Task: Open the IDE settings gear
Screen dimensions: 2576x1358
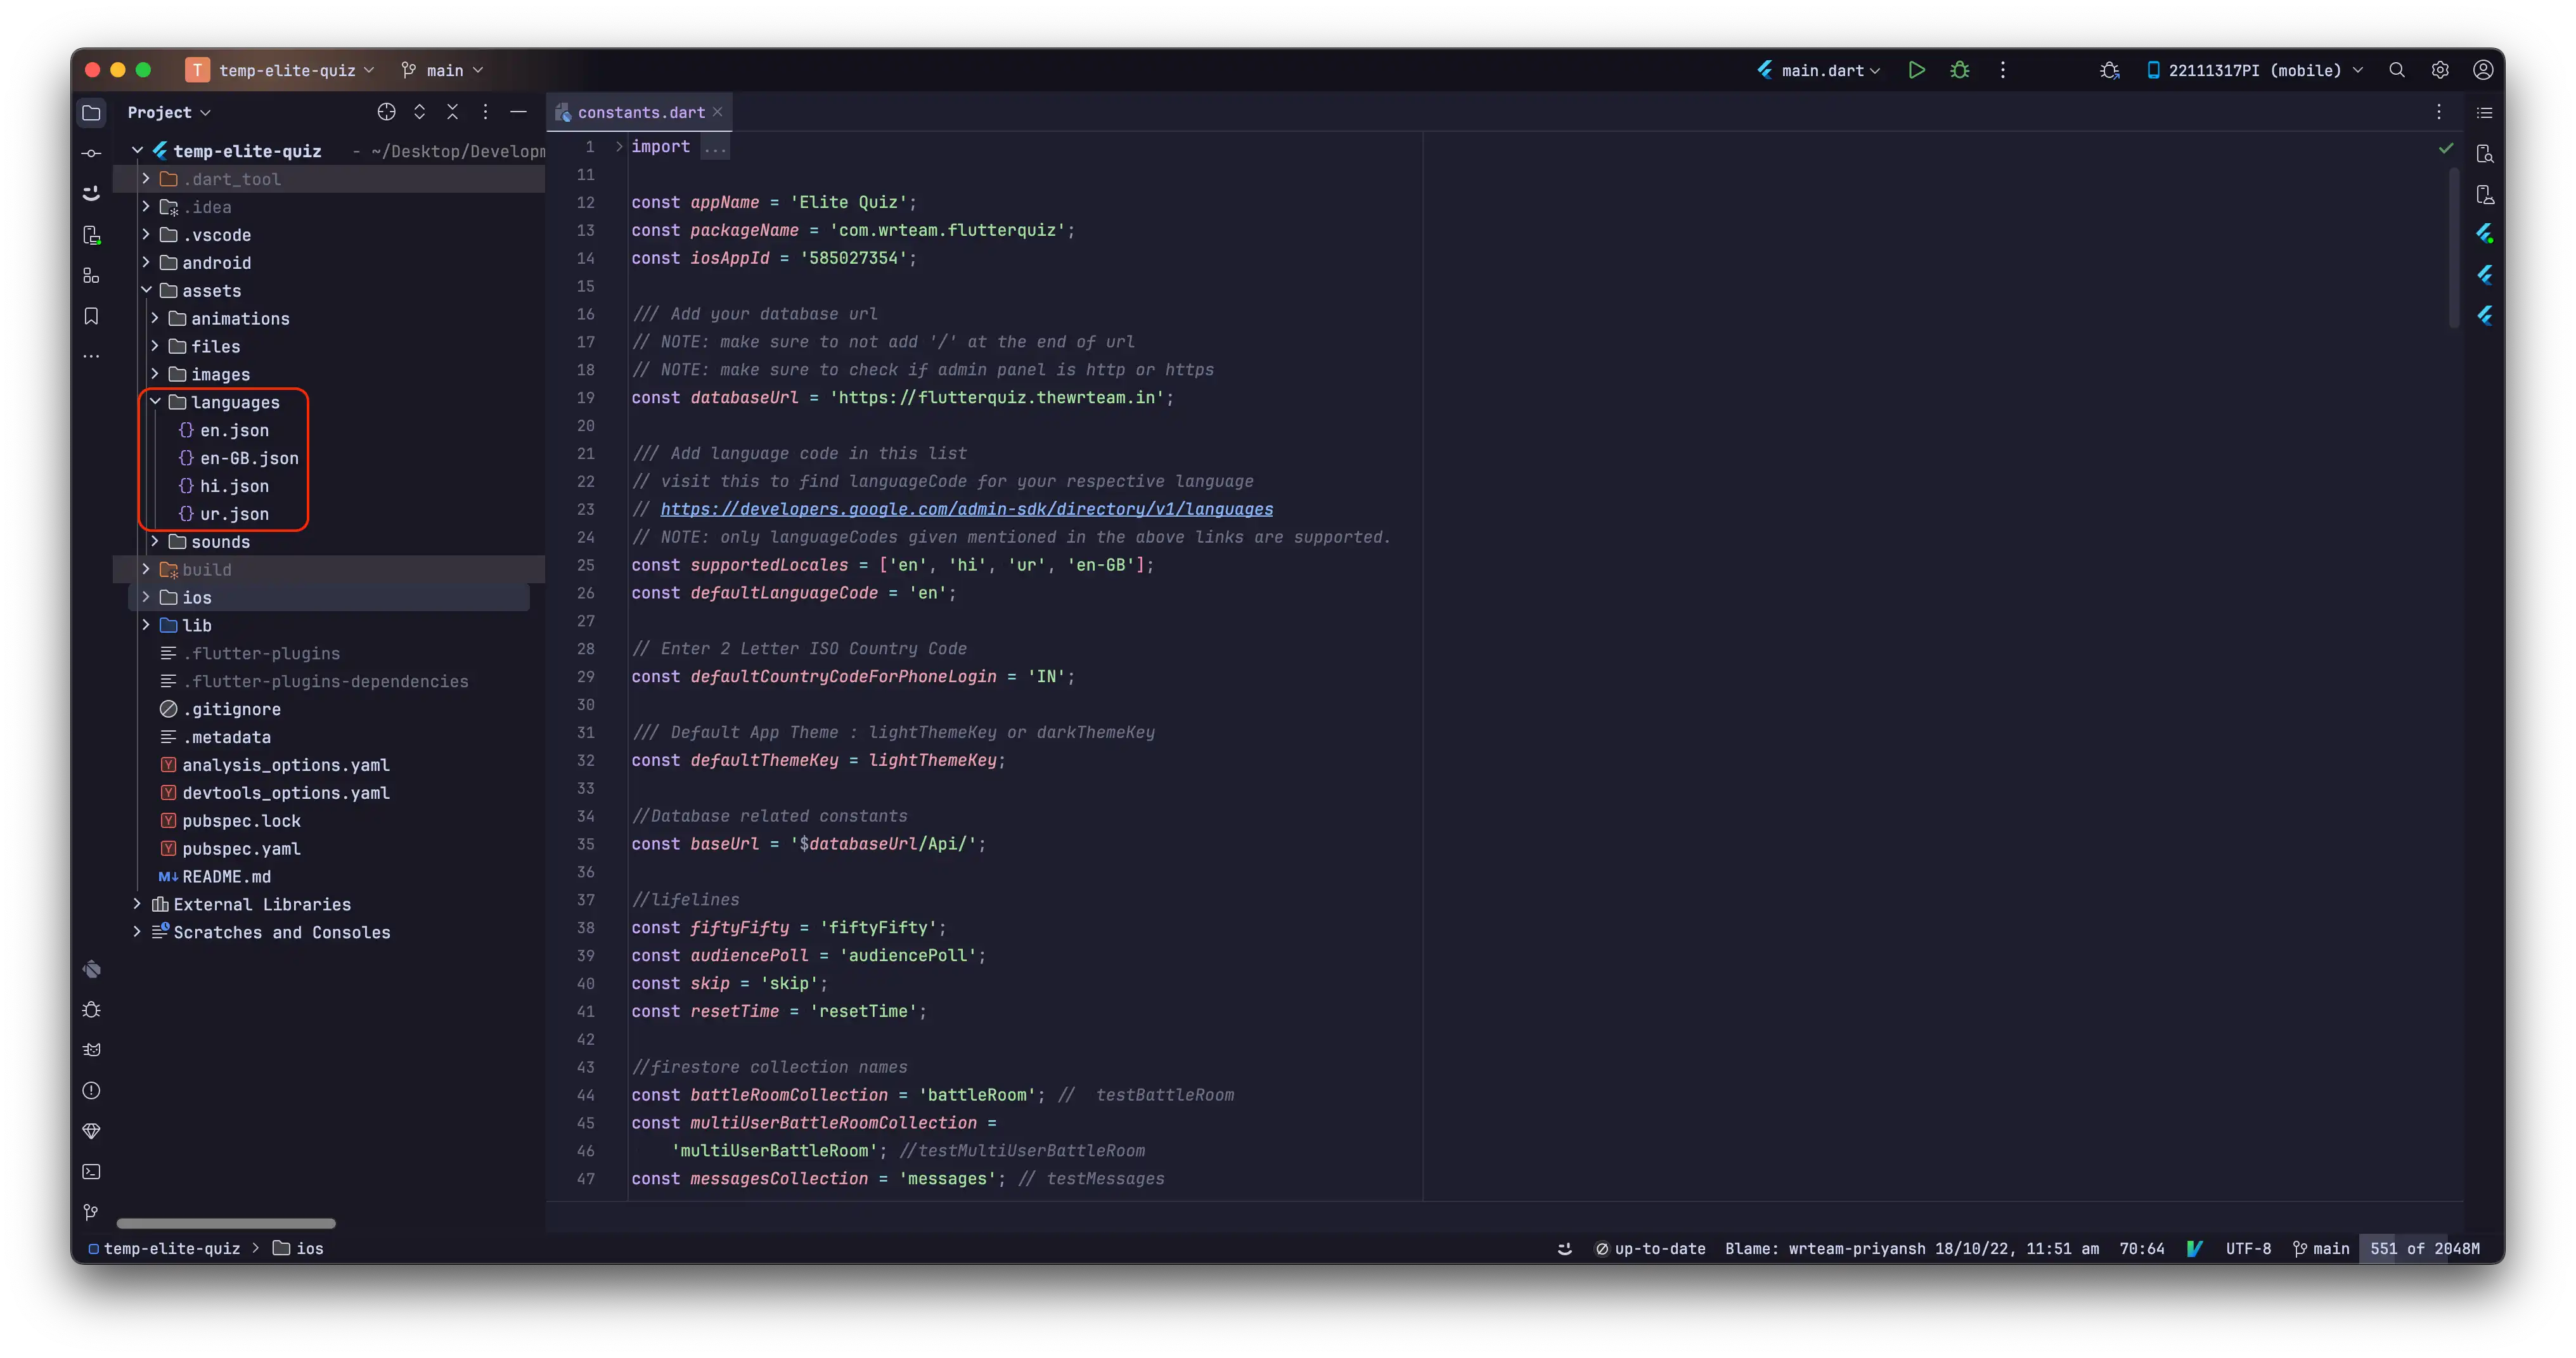Action: (2439, 70)
